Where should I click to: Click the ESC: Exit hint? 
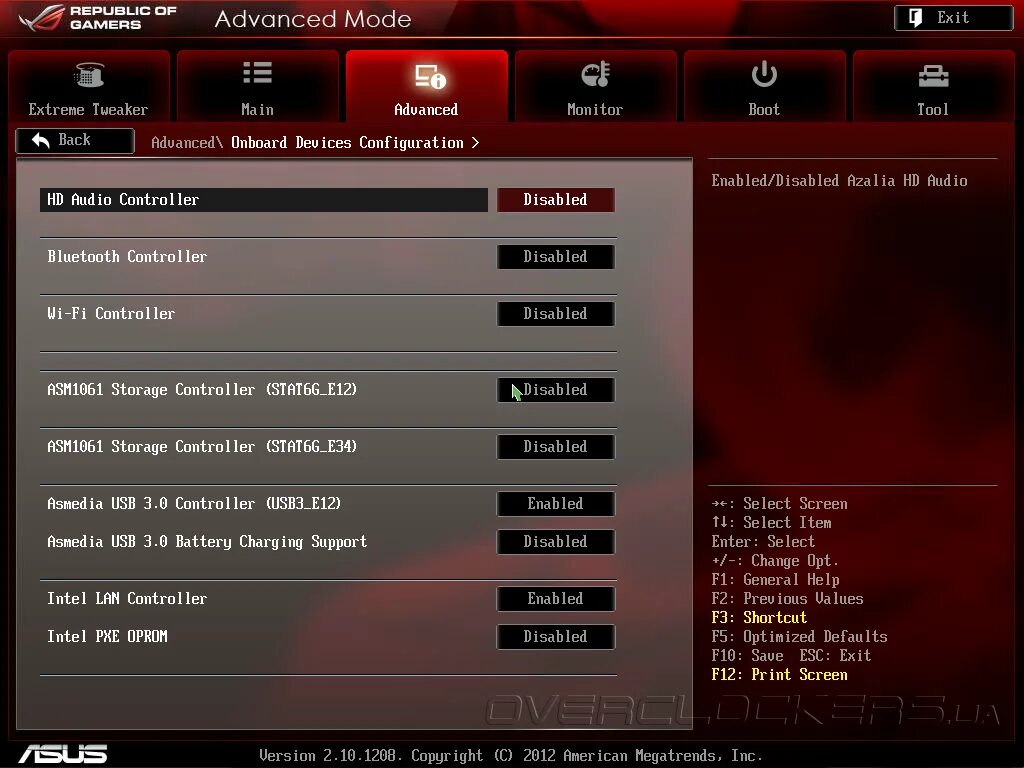[x=835, y=656]
